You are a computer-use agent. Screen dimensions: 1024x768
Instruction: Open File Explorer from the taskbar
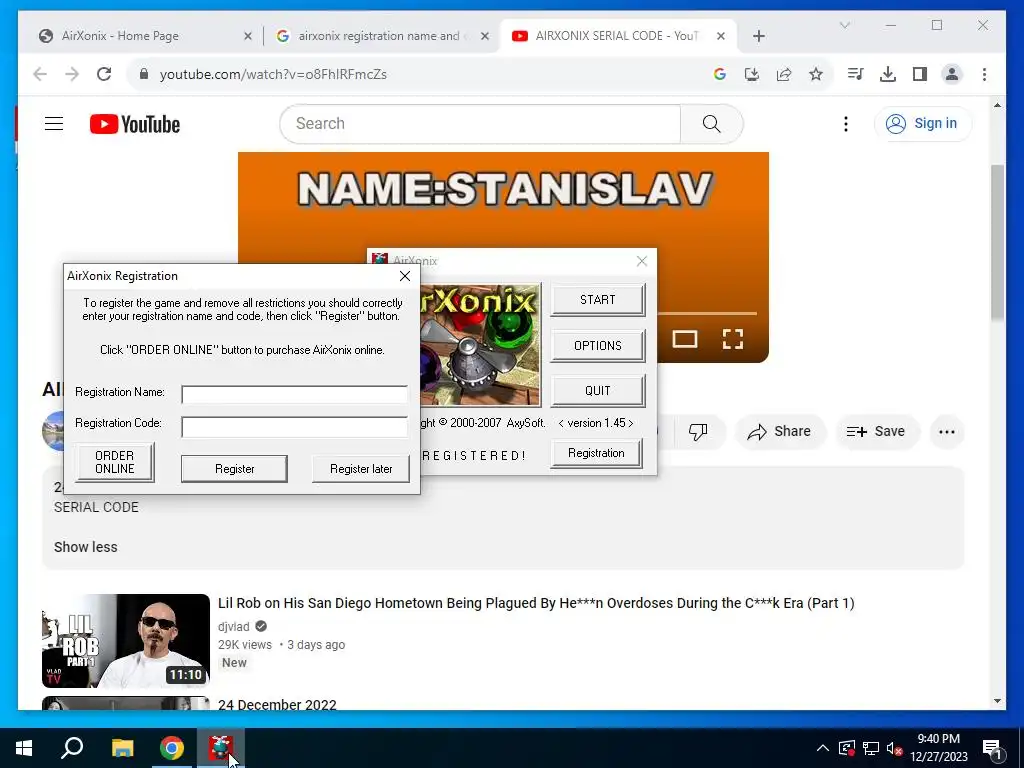coord(122,748)
